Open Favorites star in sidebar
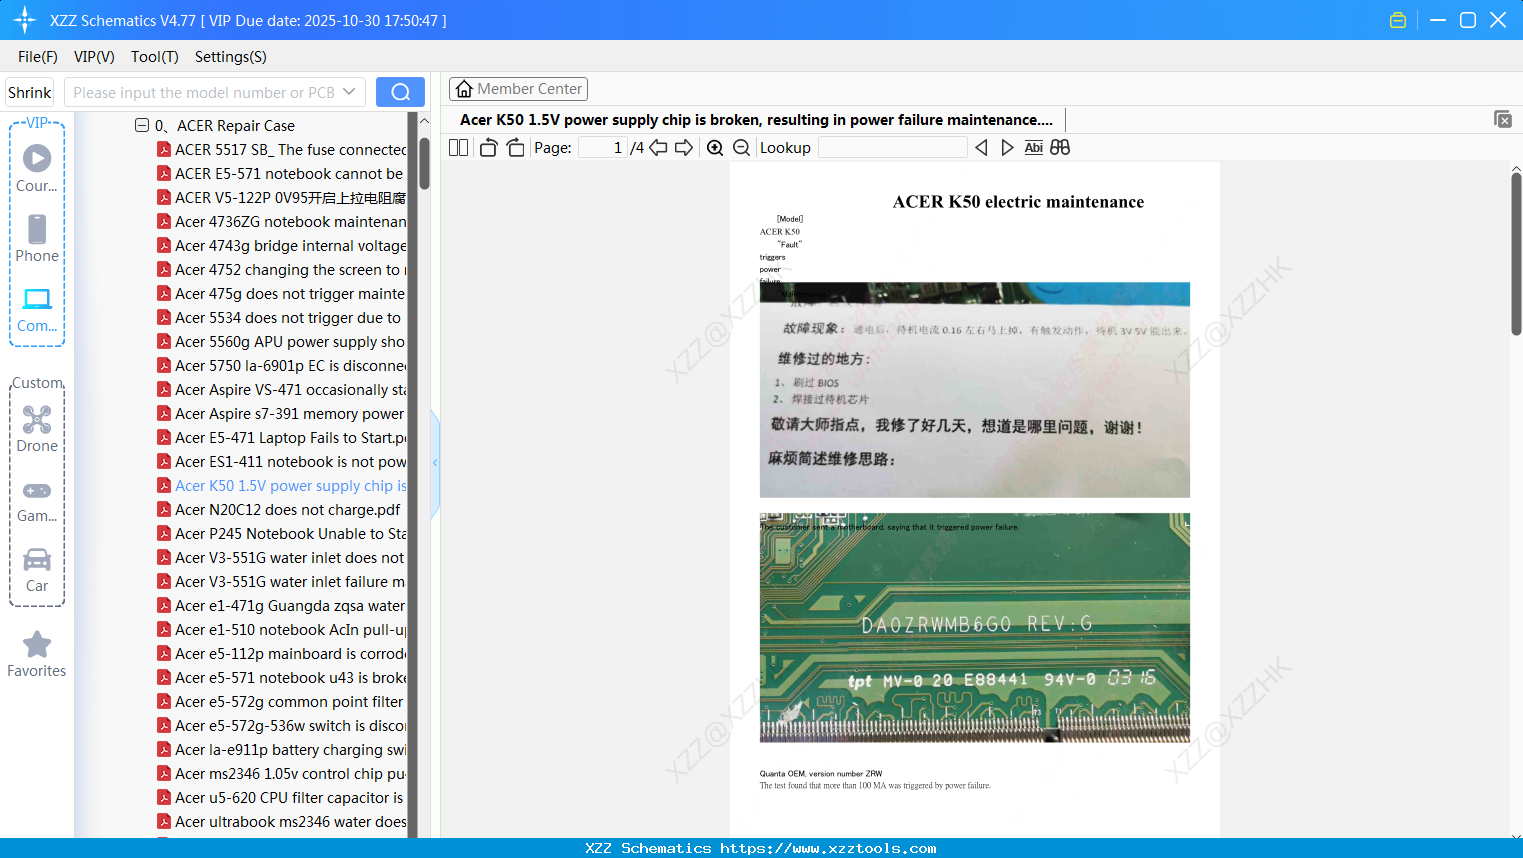The height and width of the screenshot is (858, 1523). pos(37,654)
